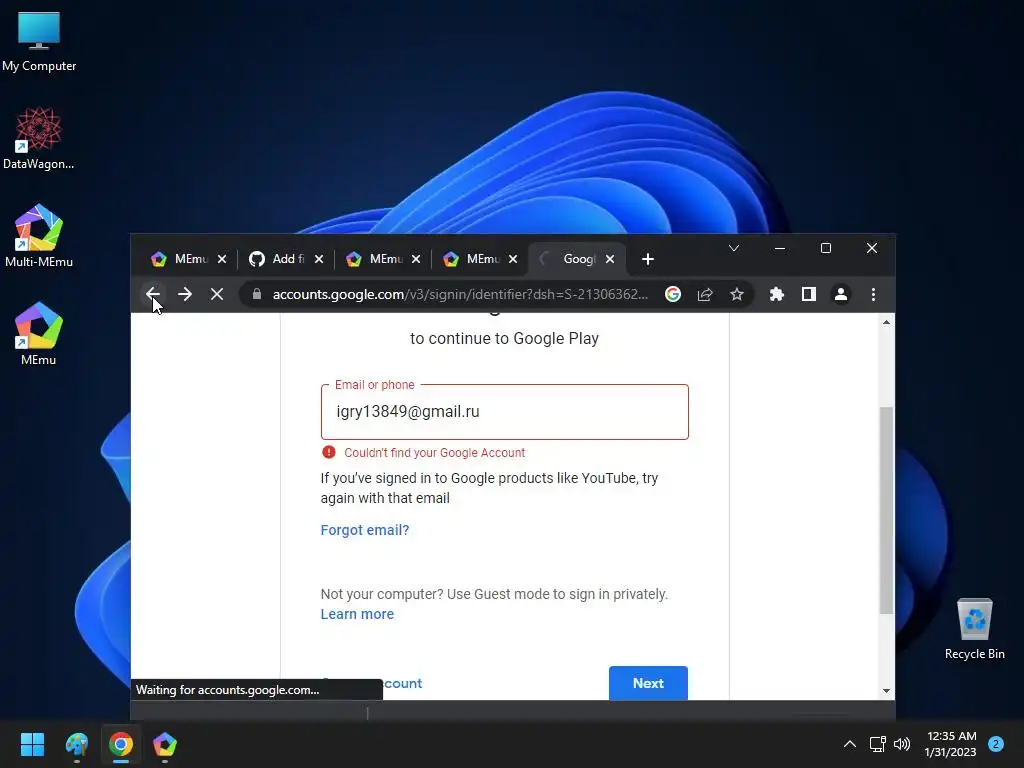Maximize the Chrome window
The height and width of the screenshot is (768, 1024).
click(x=826, y=248)
